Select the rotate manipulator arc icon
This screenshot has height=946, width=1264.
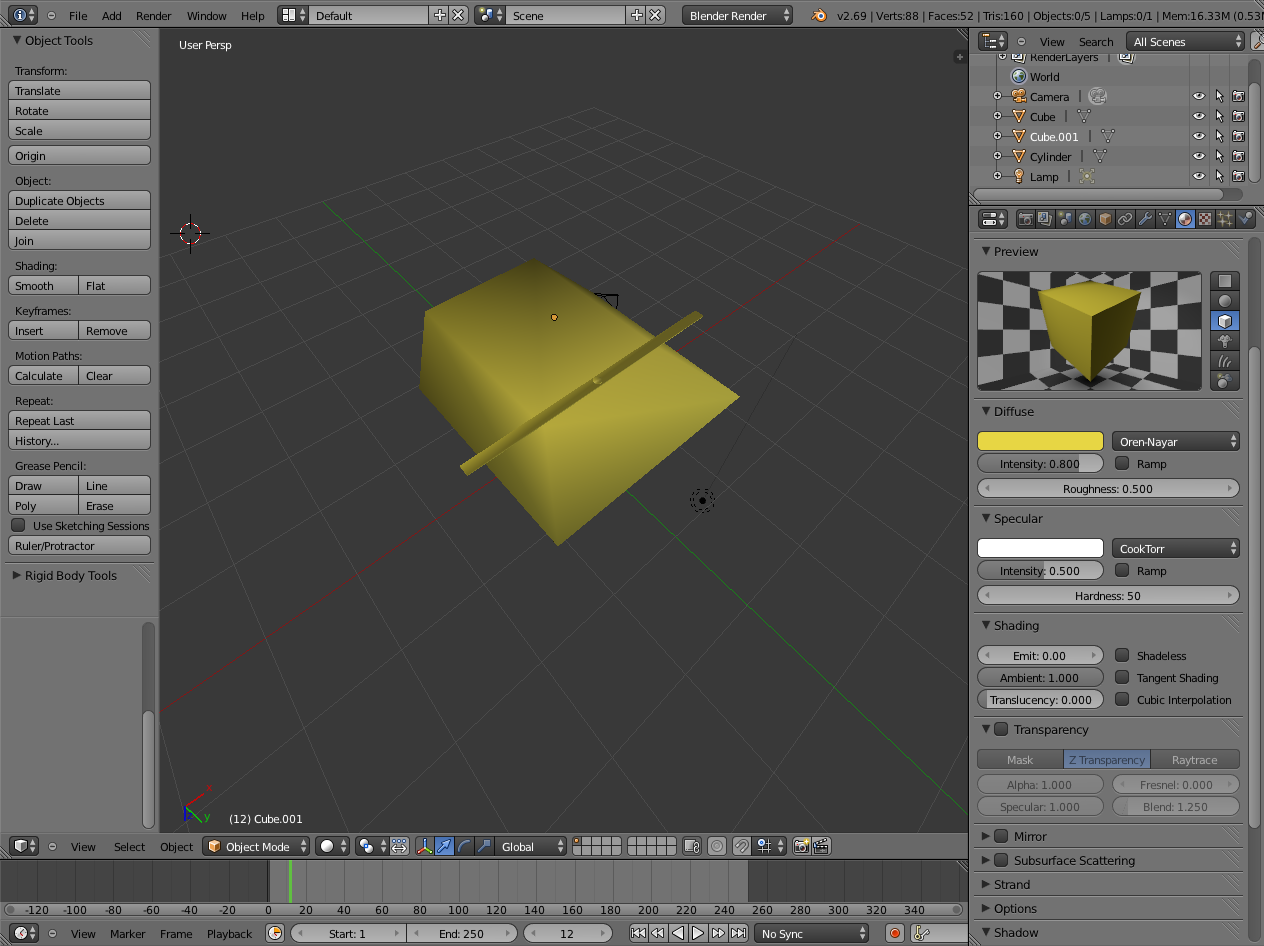[465, 846]
